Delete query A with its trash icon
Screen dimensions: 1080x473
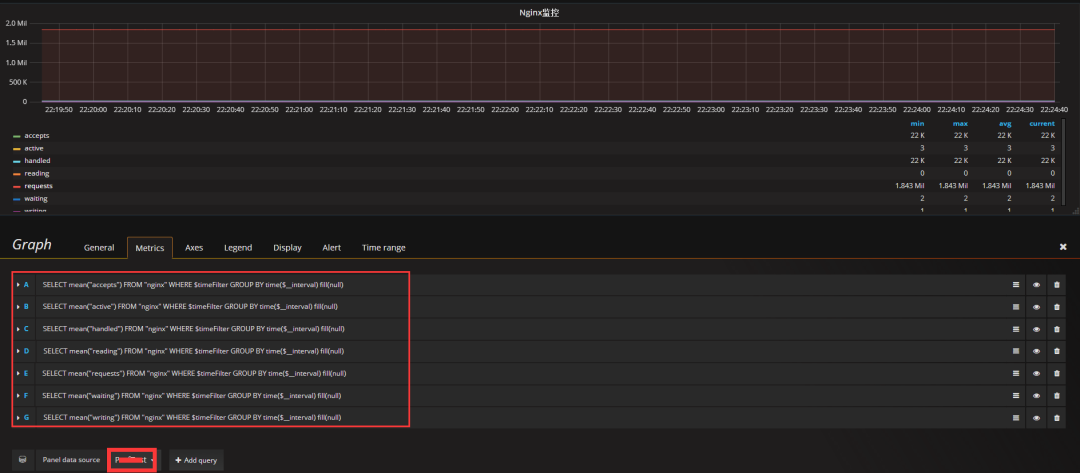tap(1057, 284)
